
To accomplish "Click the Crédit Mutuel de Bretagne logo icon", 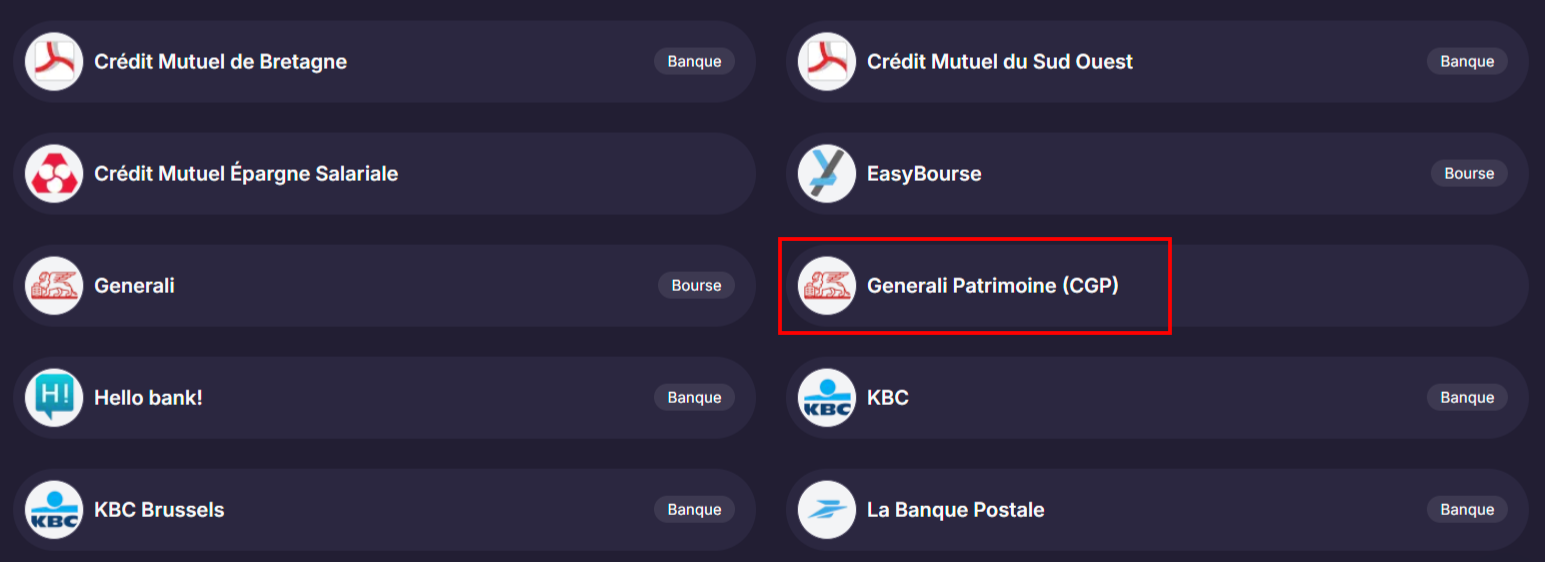I will click(54, 62).
